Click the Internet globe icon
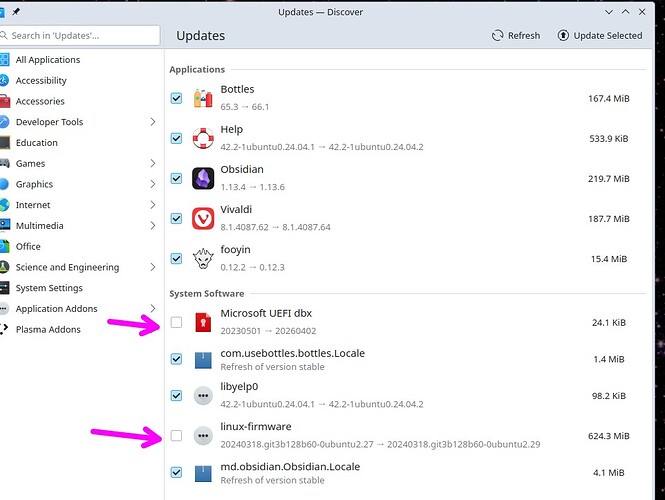The image size is (665, 500). point(4,205)
